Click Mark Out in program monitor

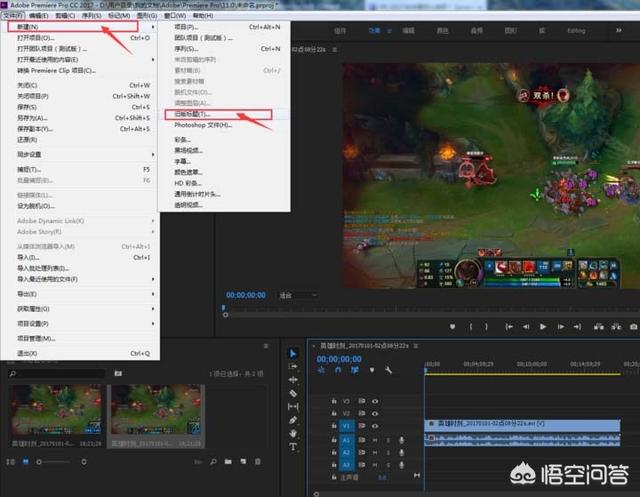pos(487,327)
